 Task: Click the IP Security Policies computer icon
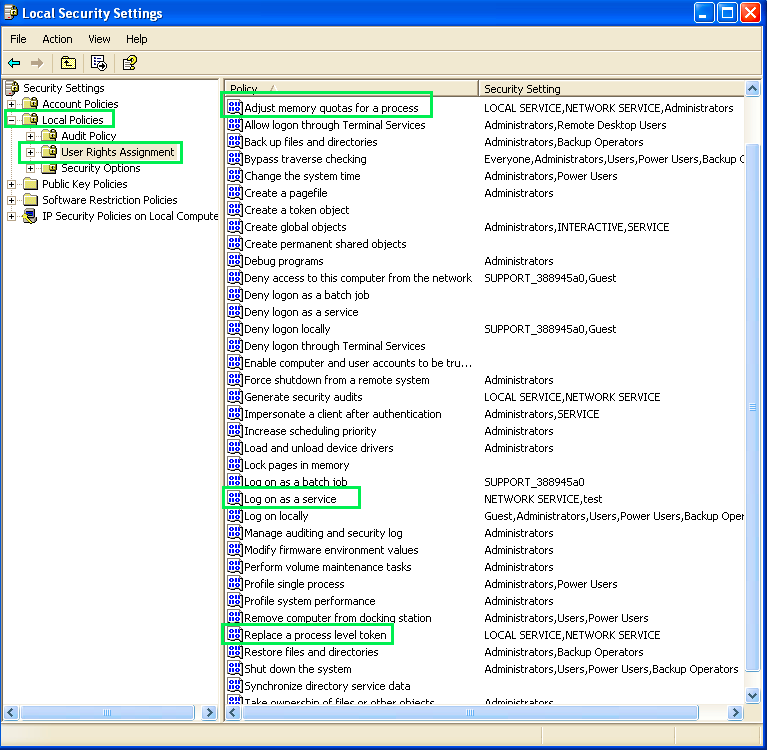pyautogui.click(x=30, y=216)
